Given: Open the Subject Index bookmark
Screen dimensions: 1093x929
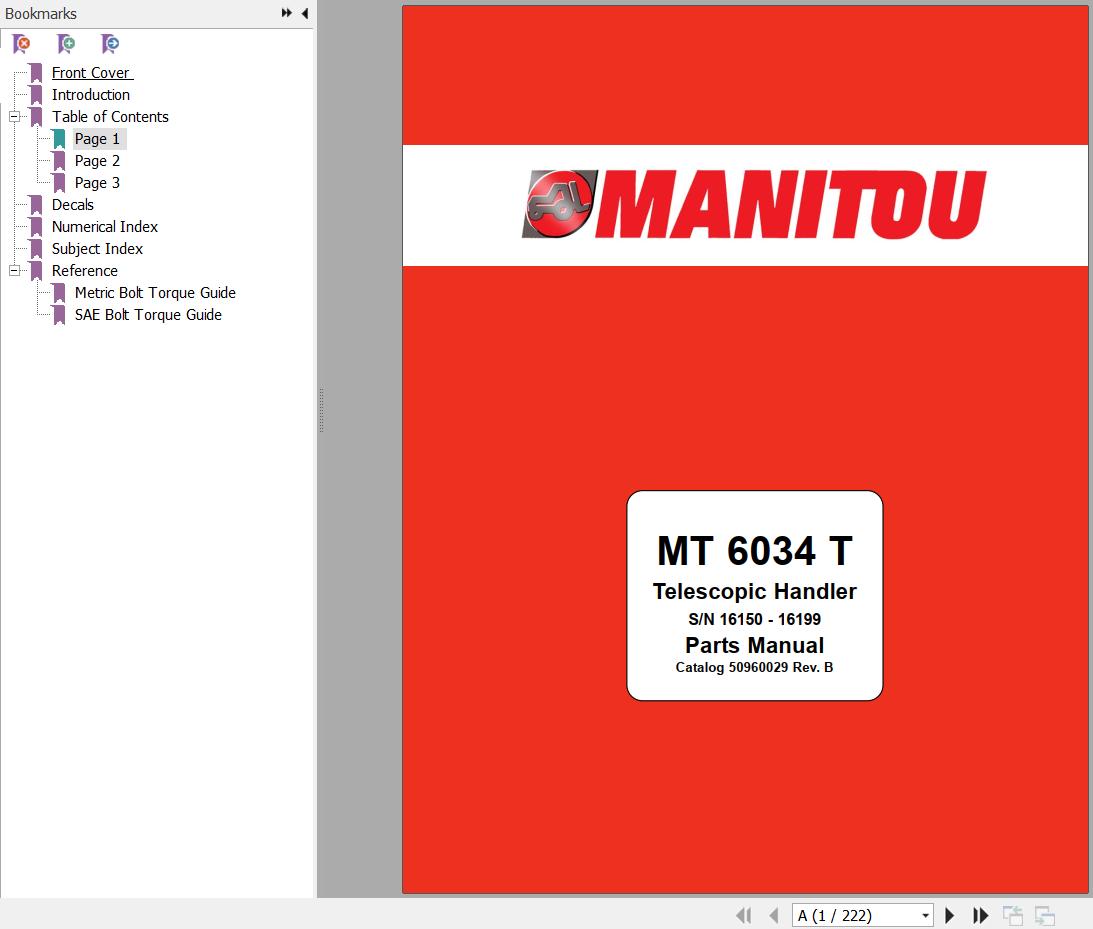Looking at the screenshot, I should coord(97,249).
